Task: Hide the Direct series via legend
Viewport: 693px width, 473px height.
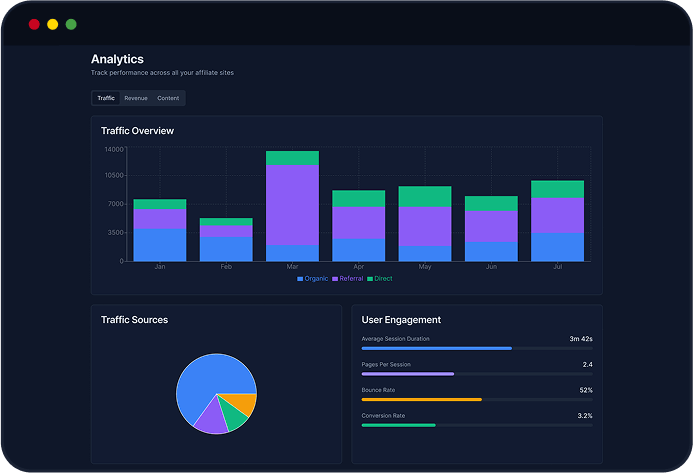Action: (379, 278)
